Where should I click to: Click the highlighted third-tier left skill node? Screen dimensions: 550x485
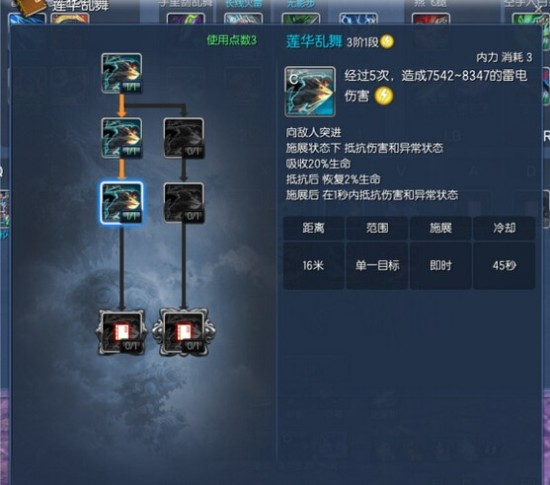coord(122,203)
